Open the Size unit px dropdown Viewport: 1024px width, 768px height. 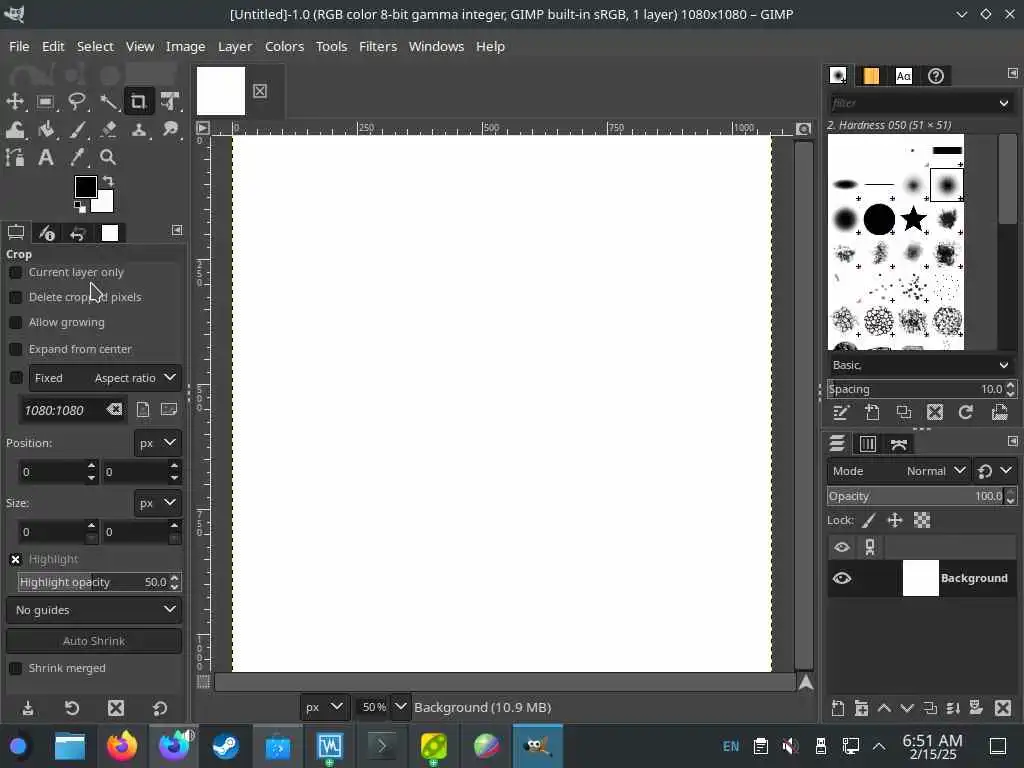pos(157,503)
